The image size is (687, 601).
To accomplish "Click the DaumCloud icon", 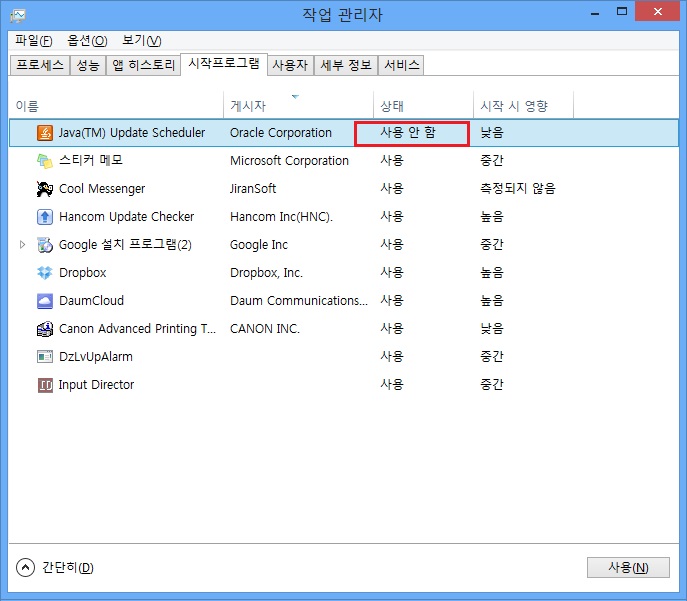I will click(45, 301).
